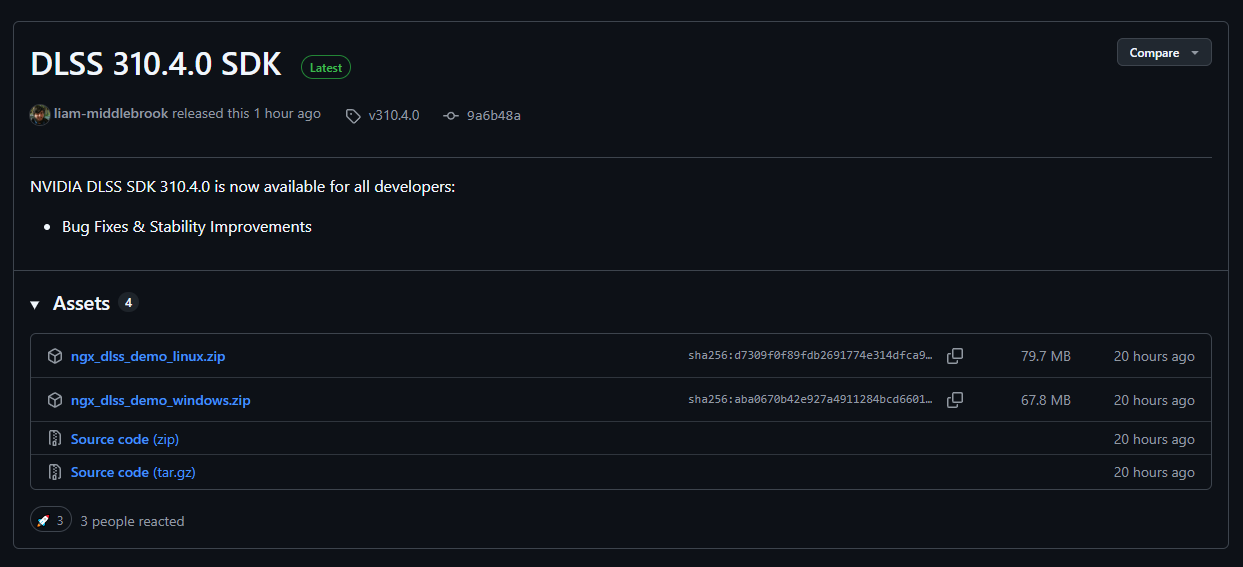Click liam-middlebrook's avatar image
Image resolution: width=1243 pixels, height=567 pixels.
pyautogui.click(x=40, y=114)
